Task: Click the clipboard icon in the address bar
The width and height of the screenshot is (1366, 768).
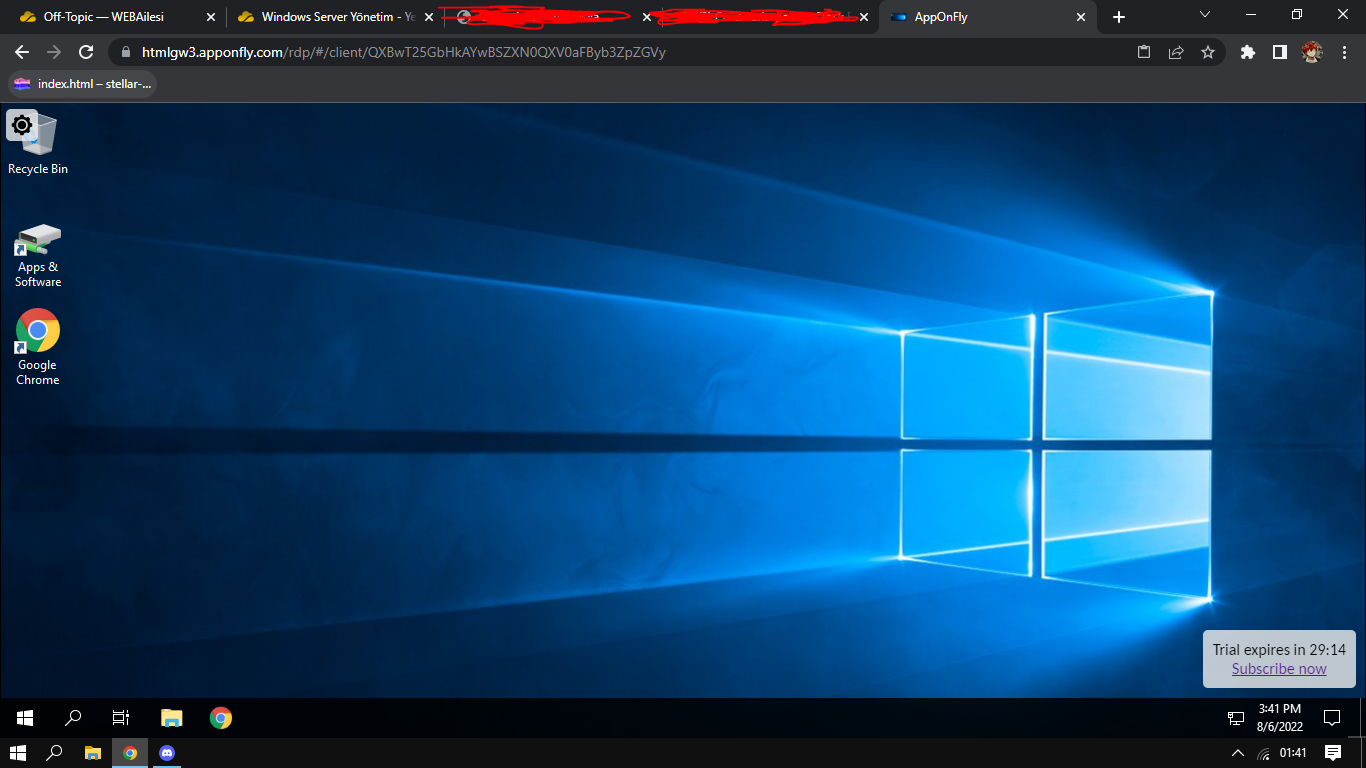Action: 1144,52
